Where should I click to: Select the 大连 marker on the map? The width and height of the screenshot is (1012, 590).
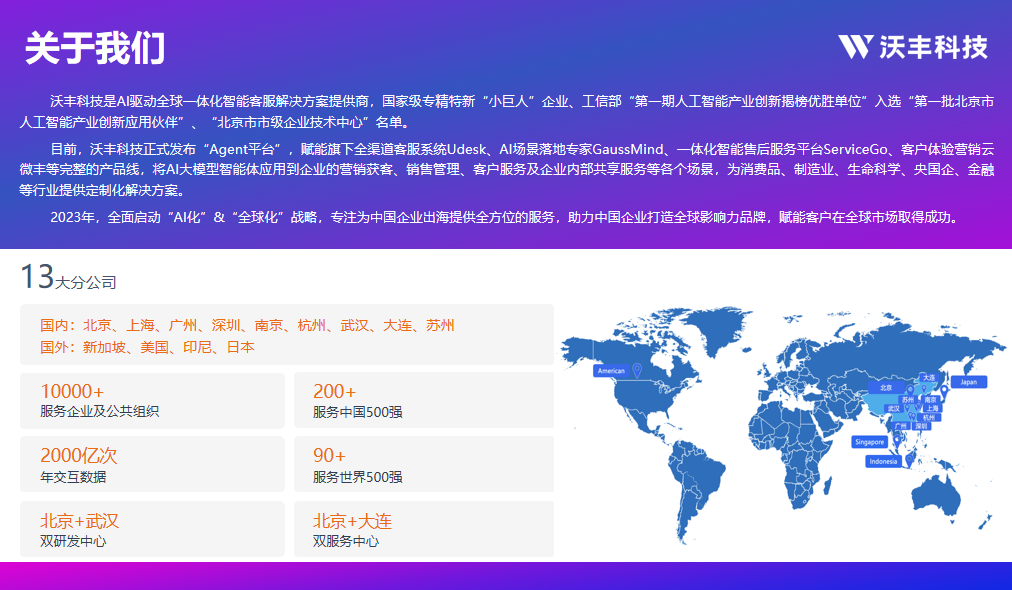click(x=929, y=378)
